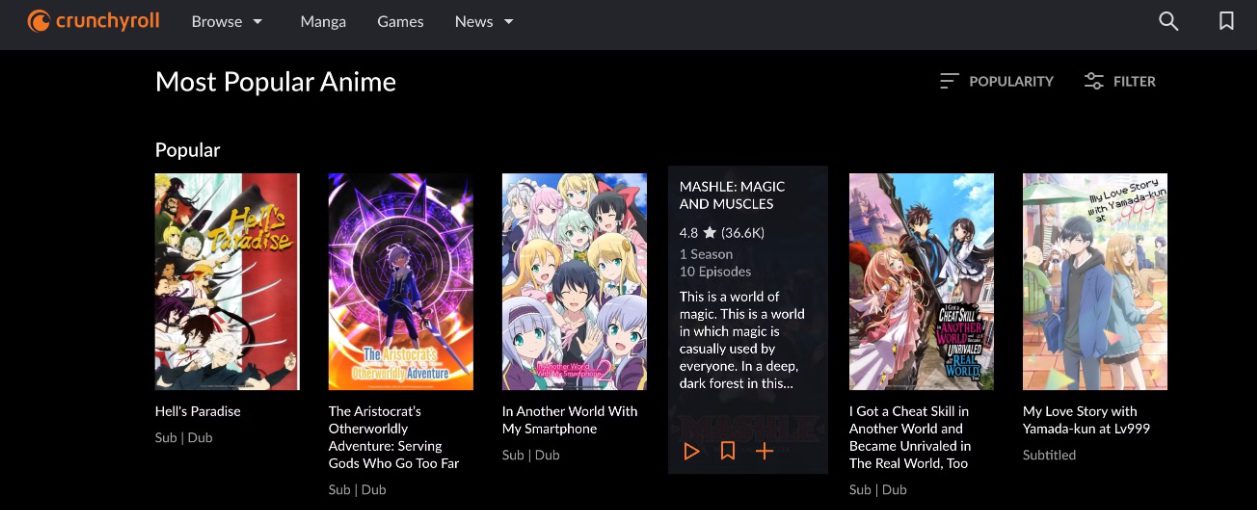This screenshot has height=510, width=1257.
Task: Open the FILTER options
Action: [1134, 81]
